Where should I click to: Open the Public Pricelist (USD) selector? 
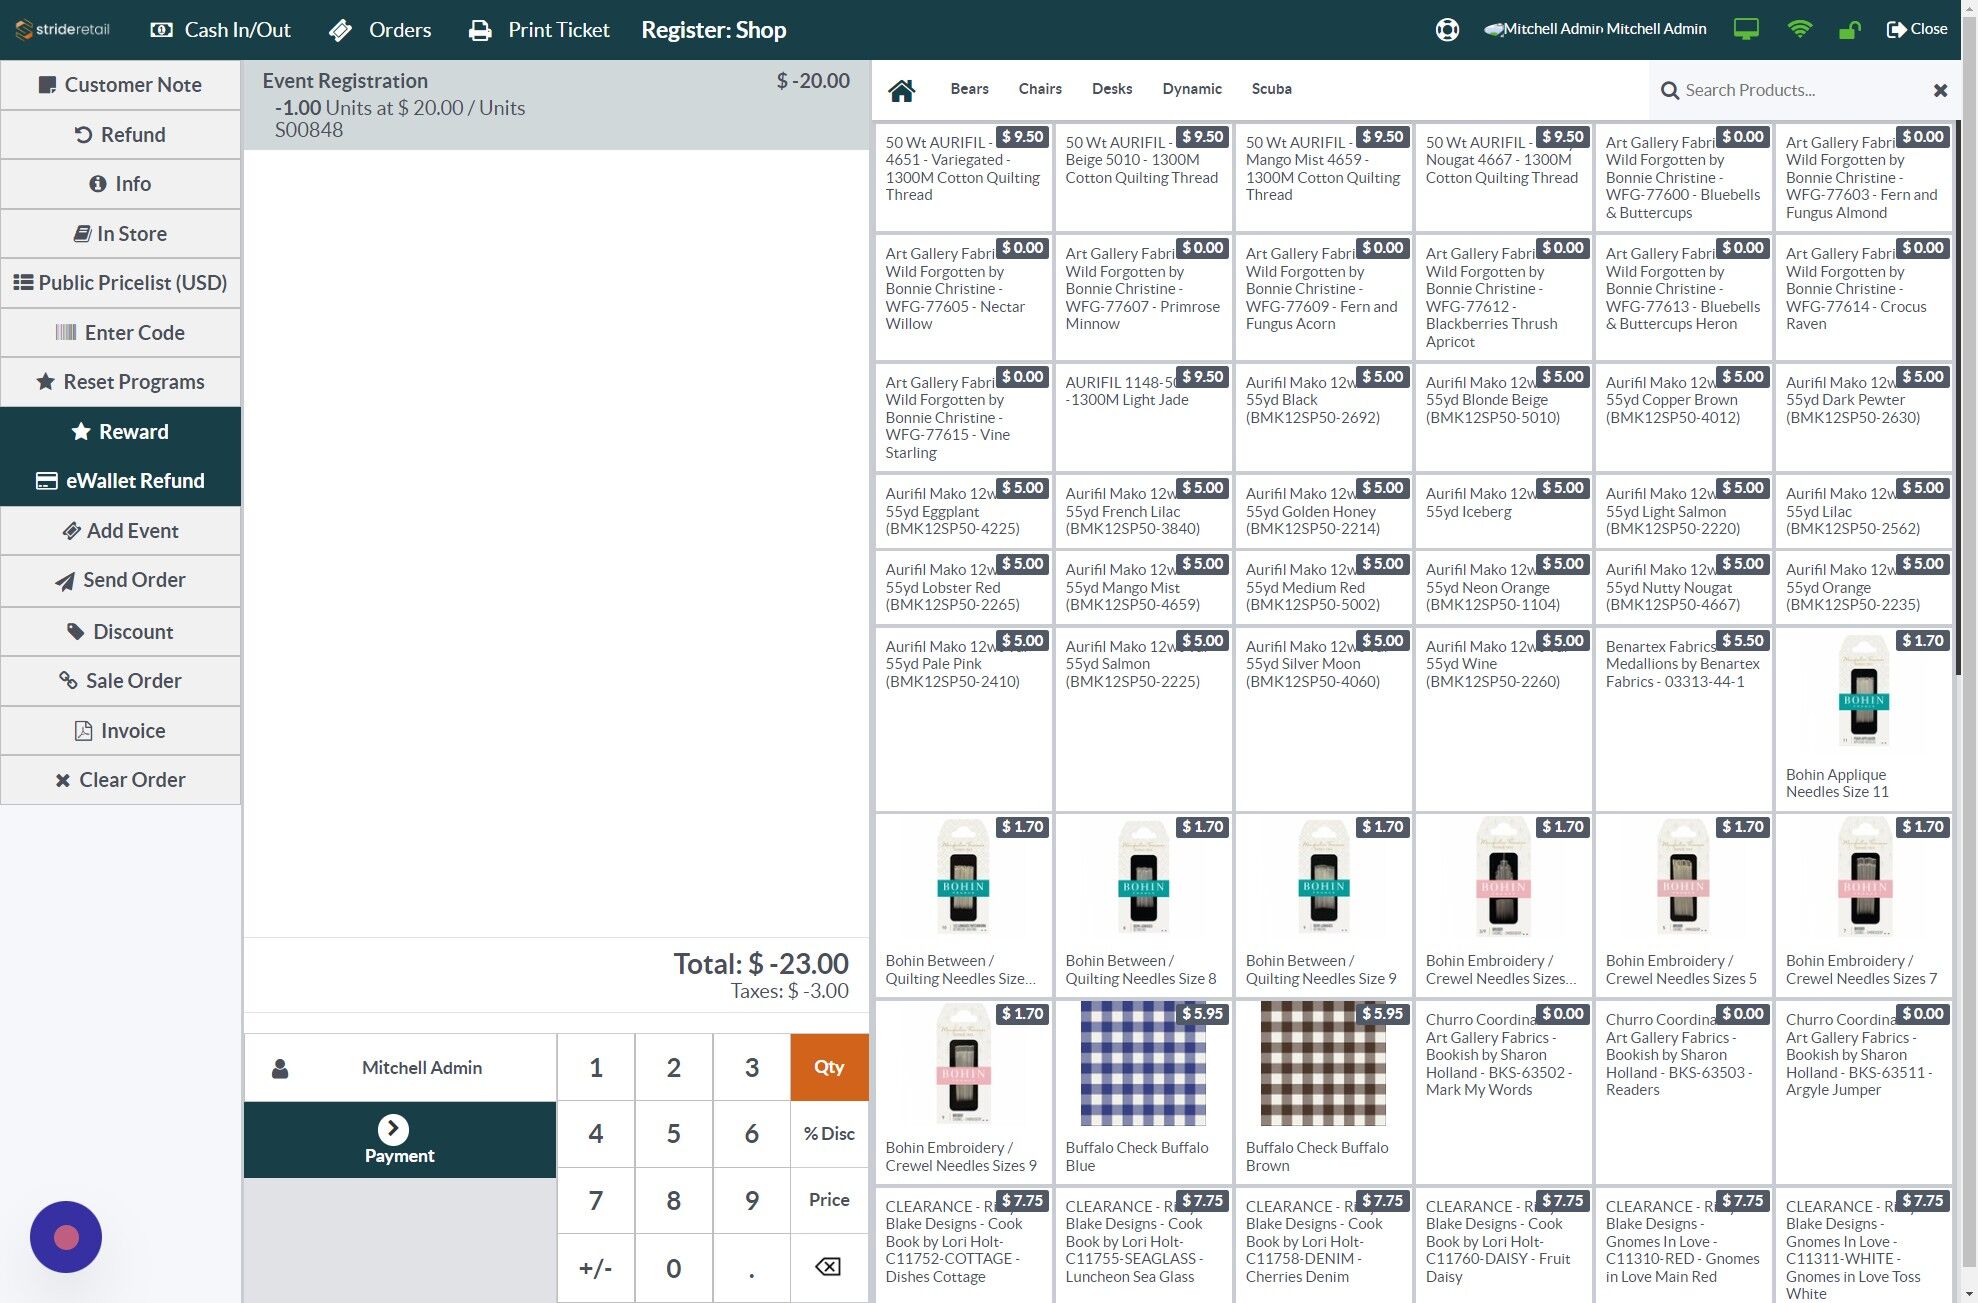120,283
